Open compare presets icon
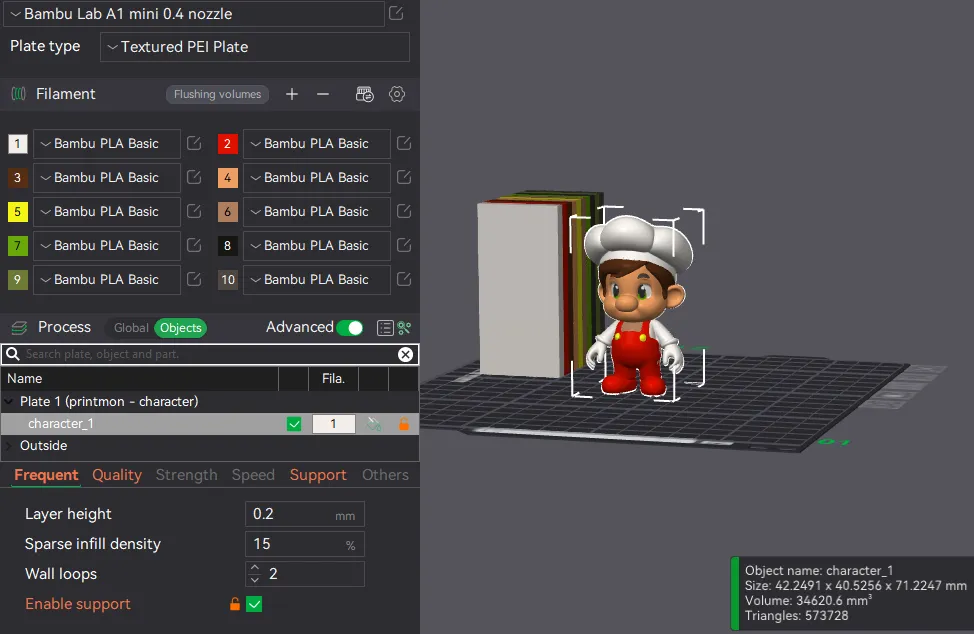Image resolution: width=974 pixels, height=634 pixels. (404, 328)
